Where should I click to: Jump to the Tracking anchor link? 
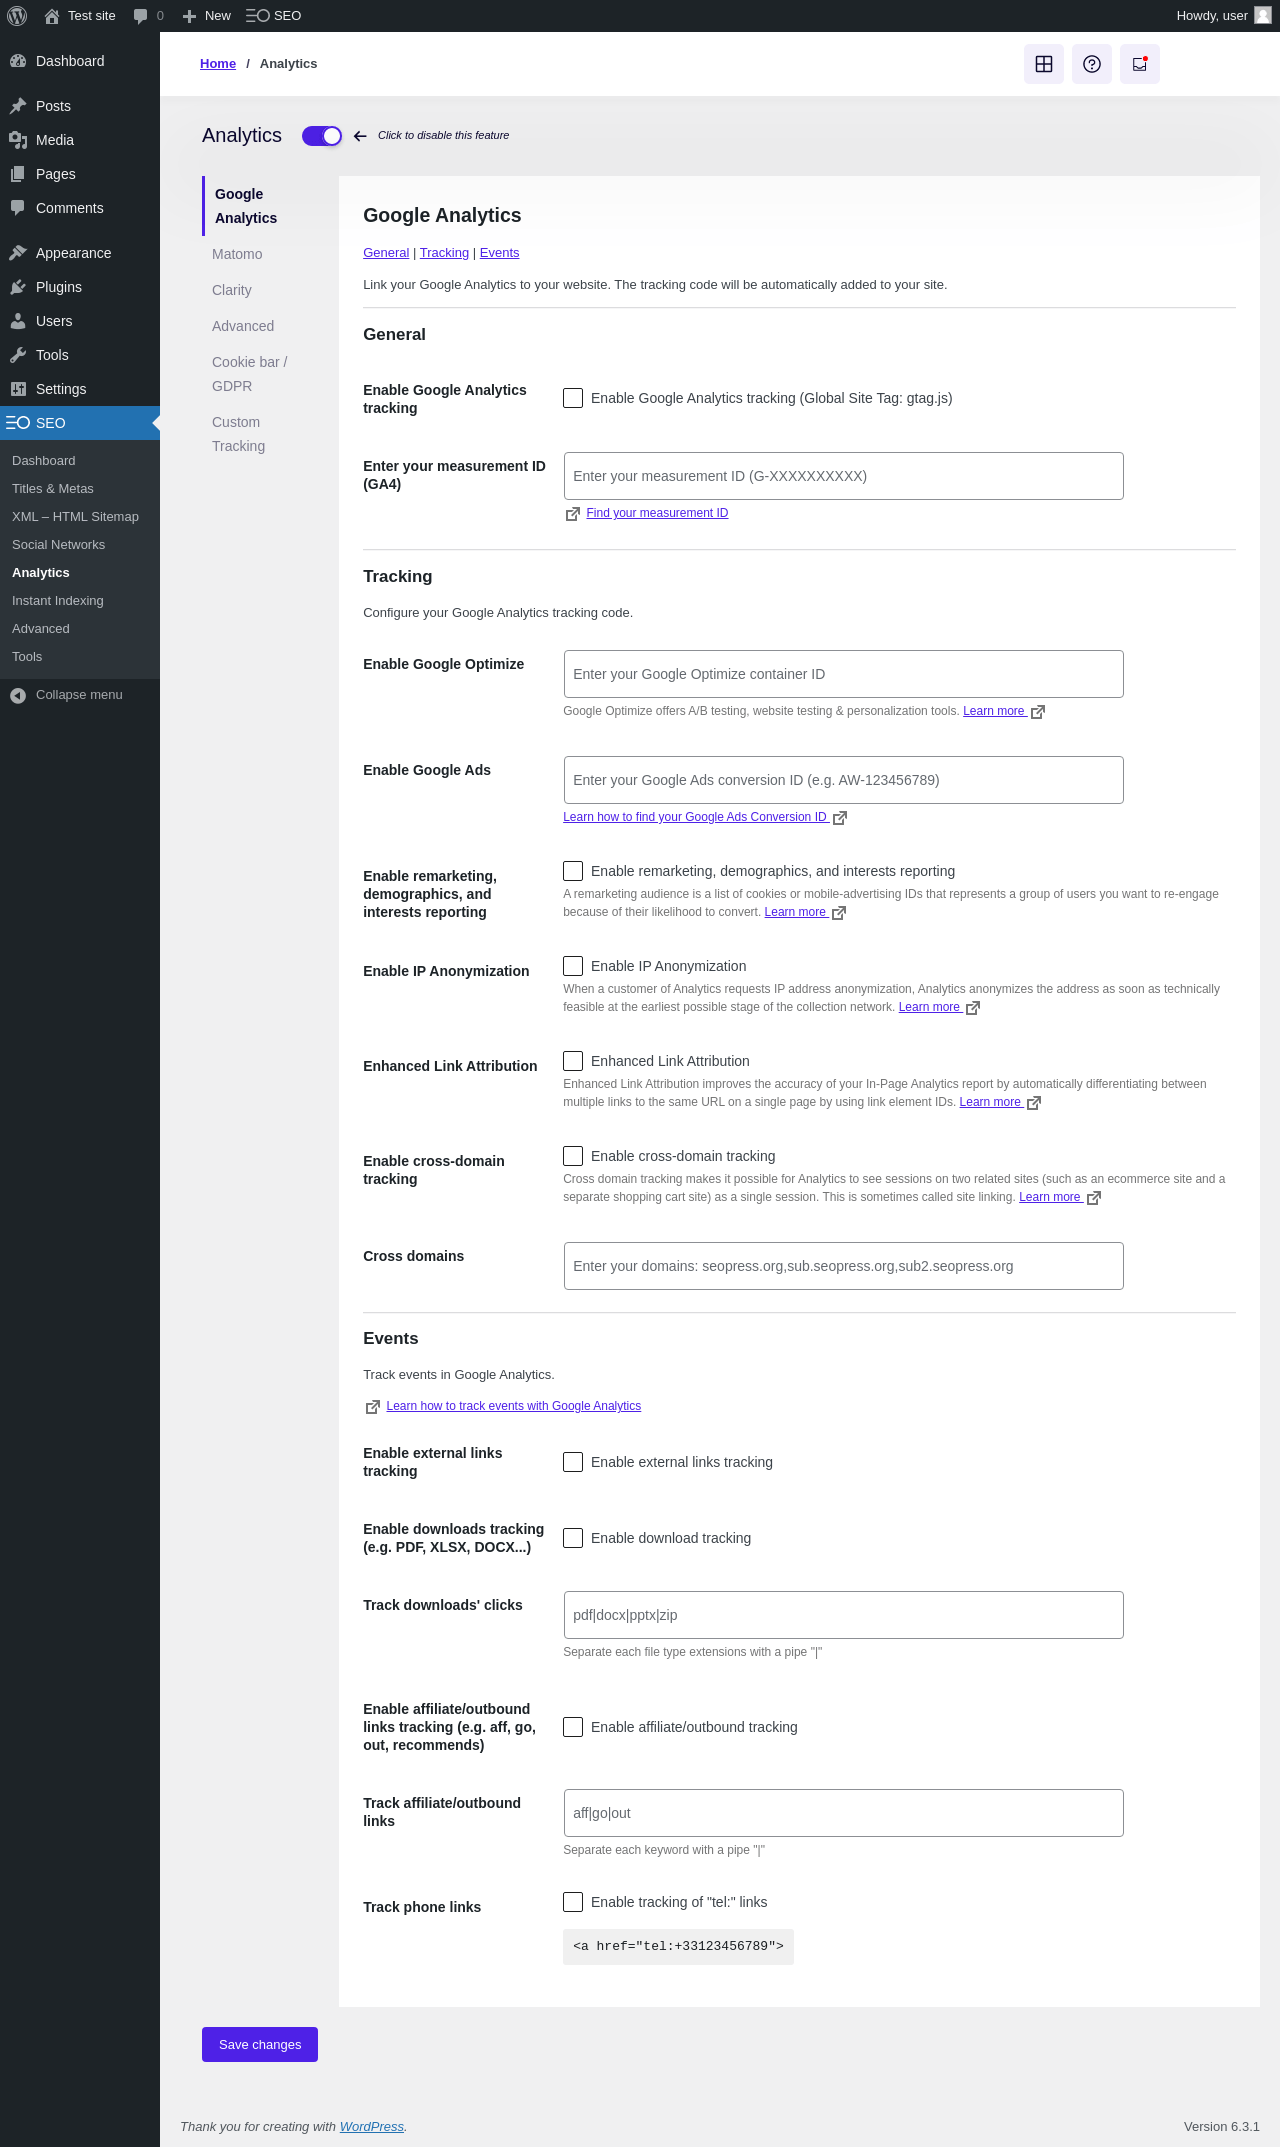(x=444, y=253)
